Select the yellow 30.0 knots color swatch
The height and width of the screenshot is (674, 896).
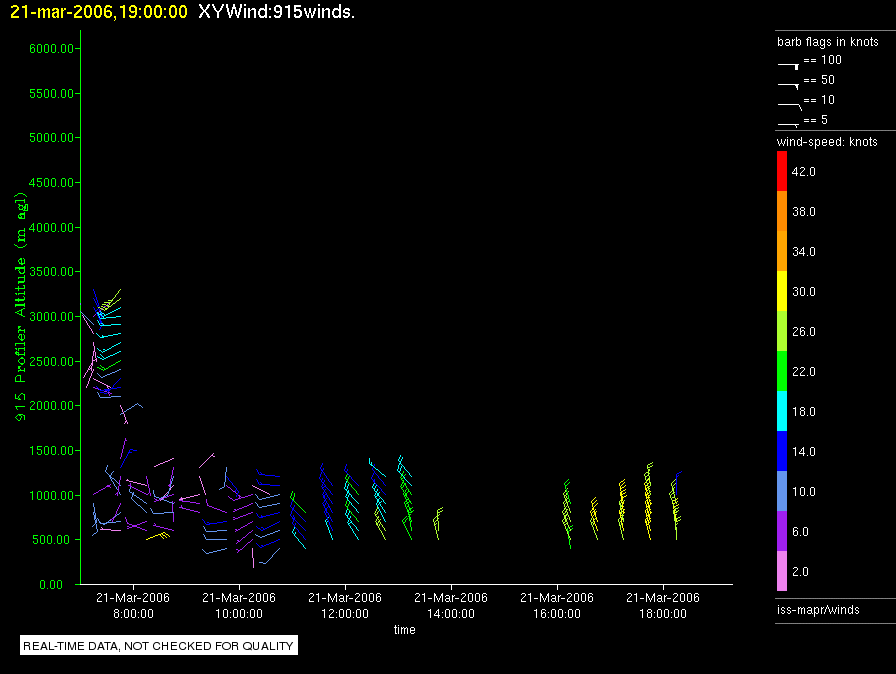[782, 291]
